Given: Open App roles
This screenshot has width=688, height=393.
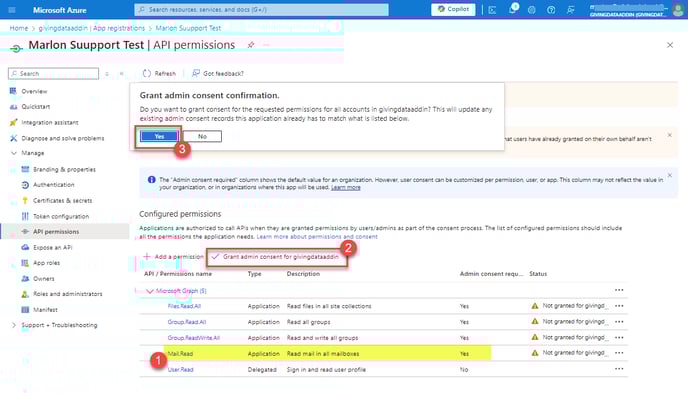Looking at the screenshot, I should tap(46, 263).
